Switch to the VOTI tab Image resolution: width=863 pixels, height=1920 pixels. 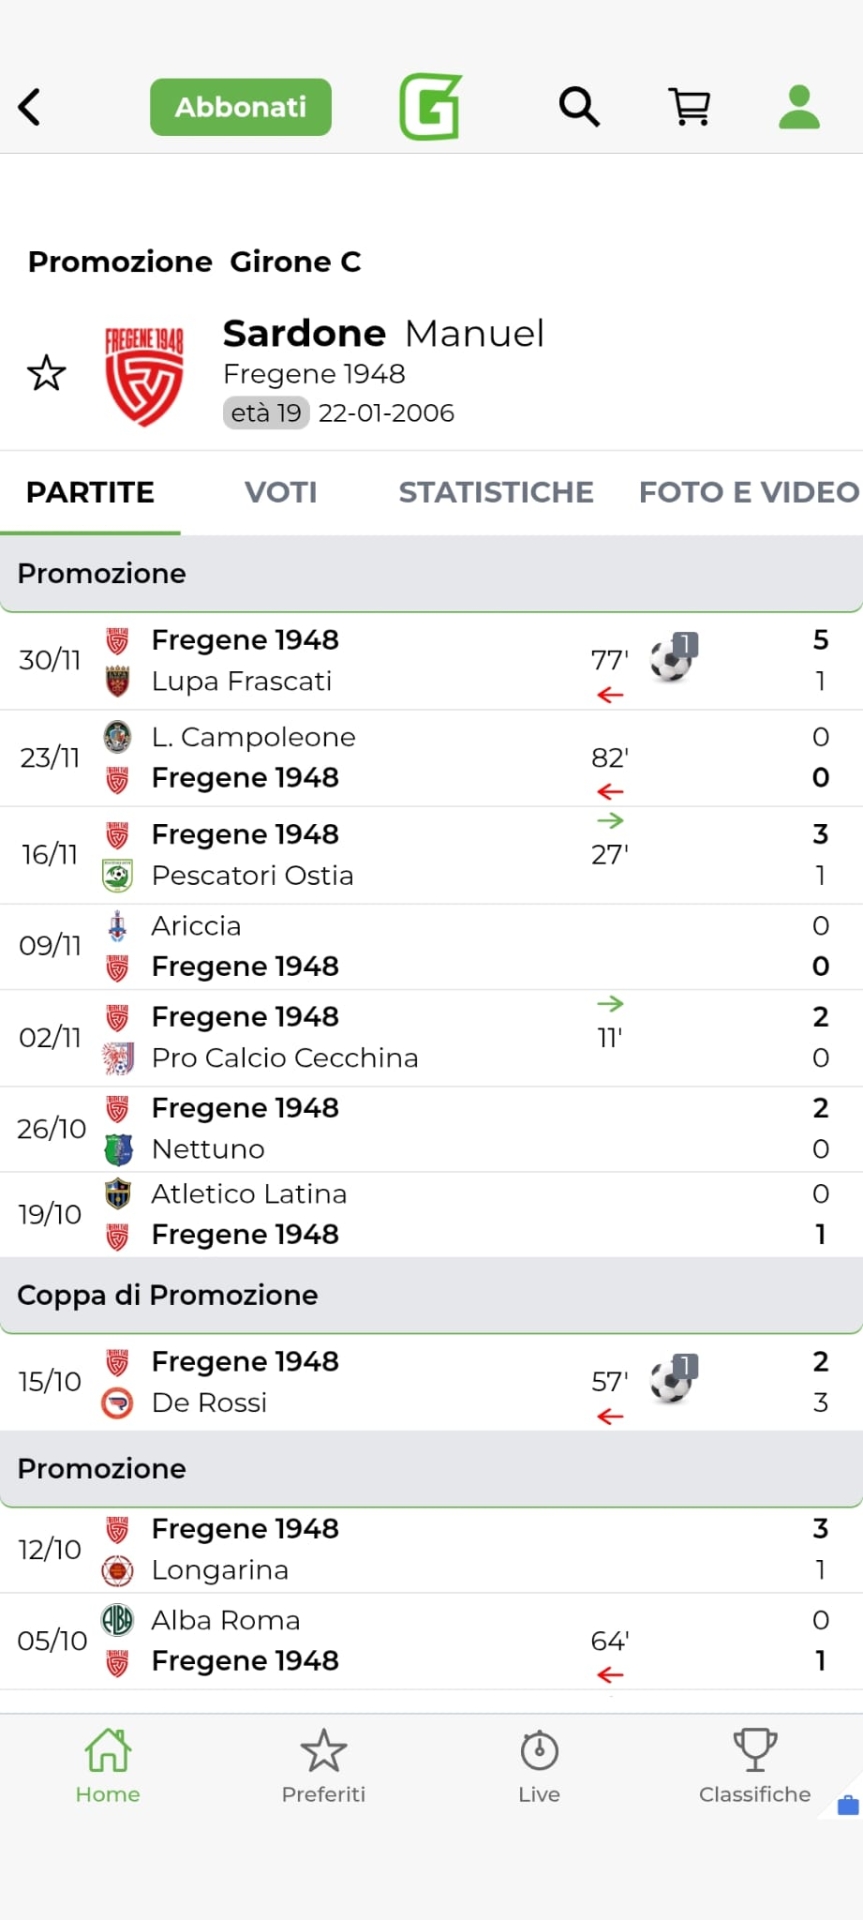pos(281,492)
